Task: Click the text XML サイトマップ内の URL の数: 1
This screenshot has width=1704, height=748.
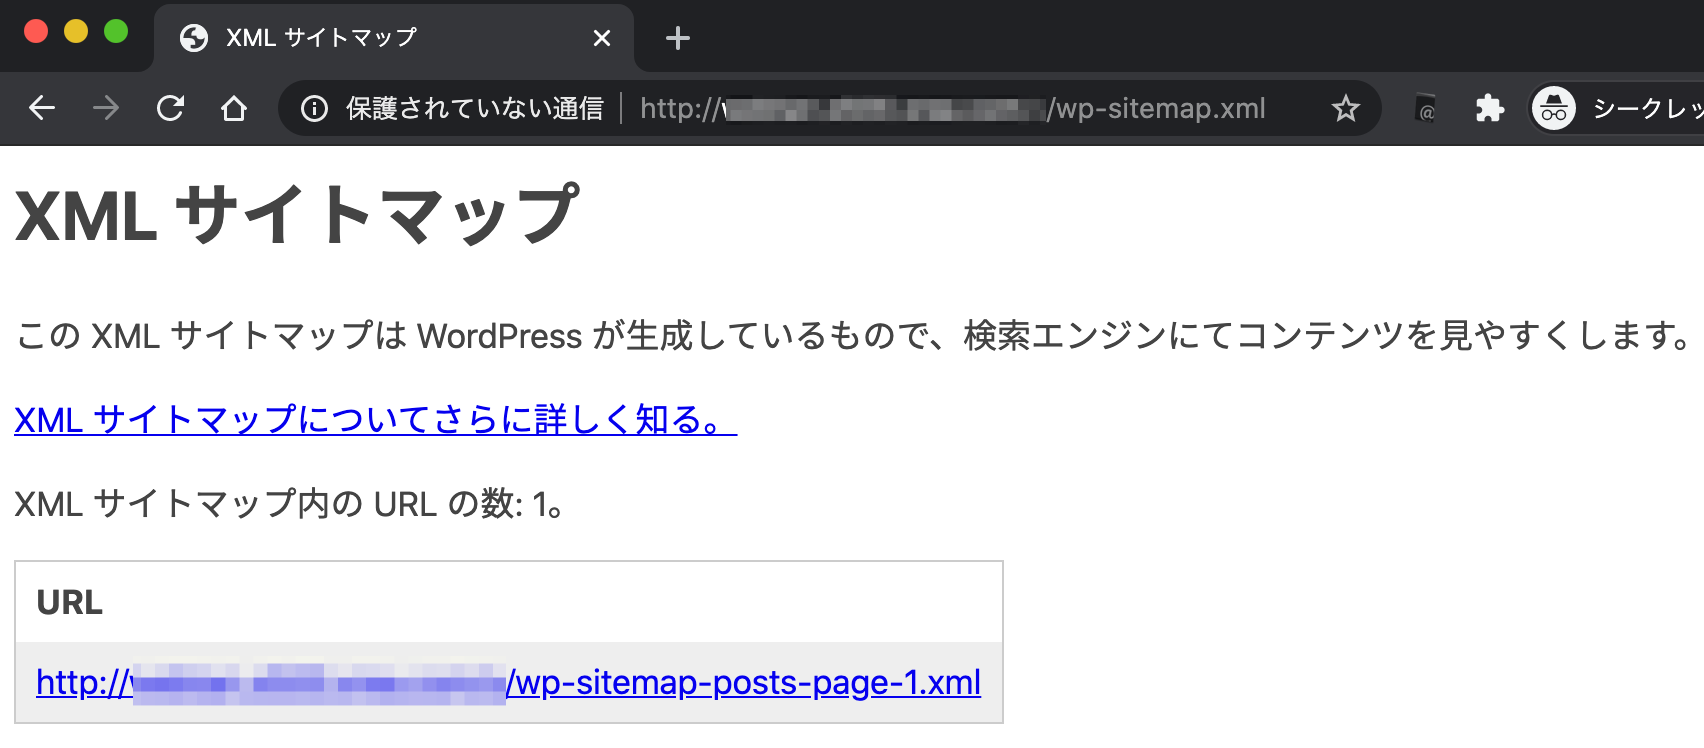Action: click(289, 504)
